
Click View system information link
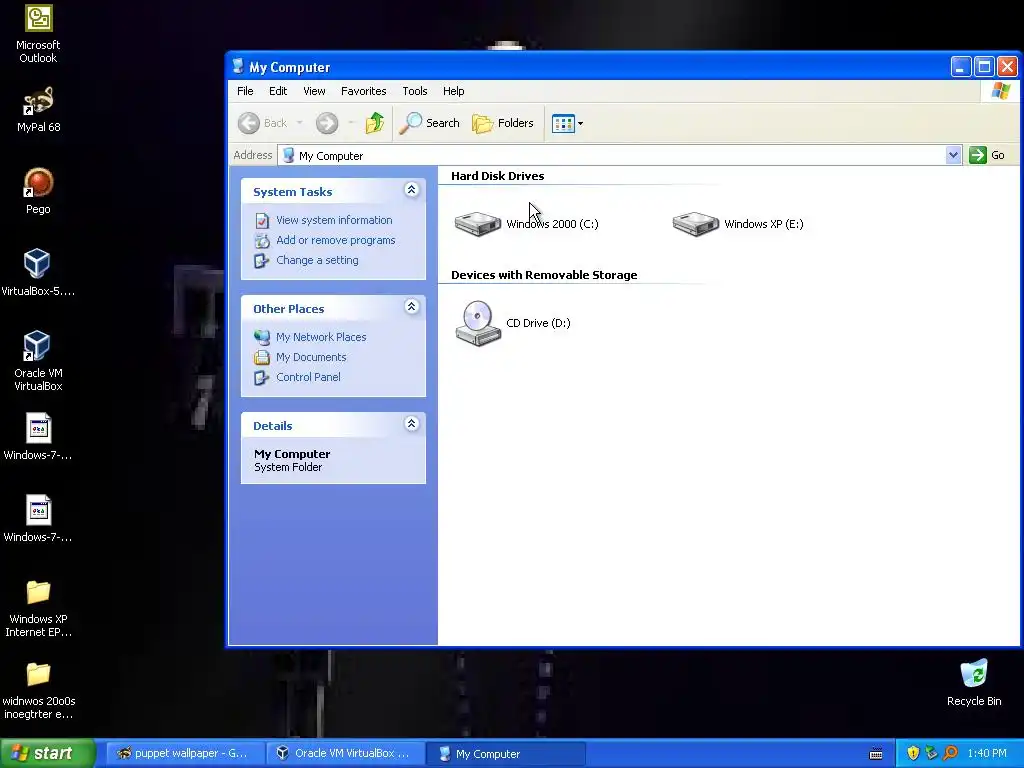click(334, 220)
